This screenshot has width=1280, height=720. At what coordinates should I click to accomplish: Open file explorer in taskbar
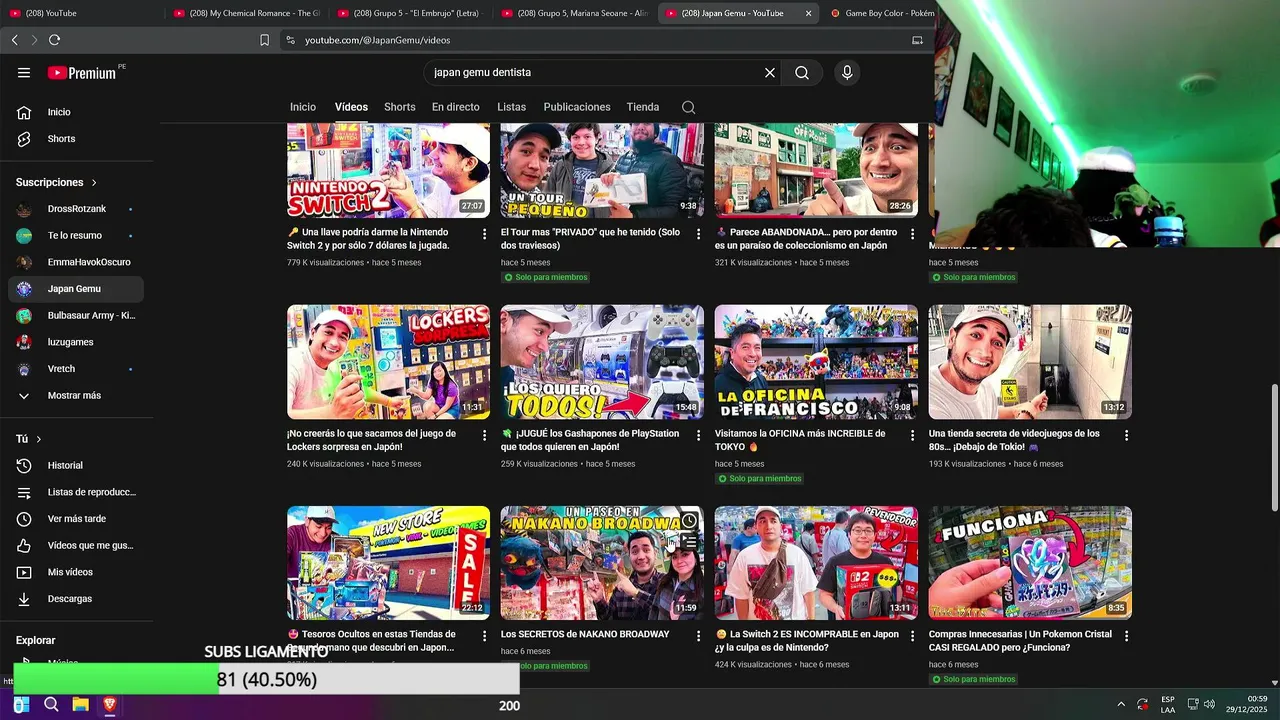coord(80,705)
